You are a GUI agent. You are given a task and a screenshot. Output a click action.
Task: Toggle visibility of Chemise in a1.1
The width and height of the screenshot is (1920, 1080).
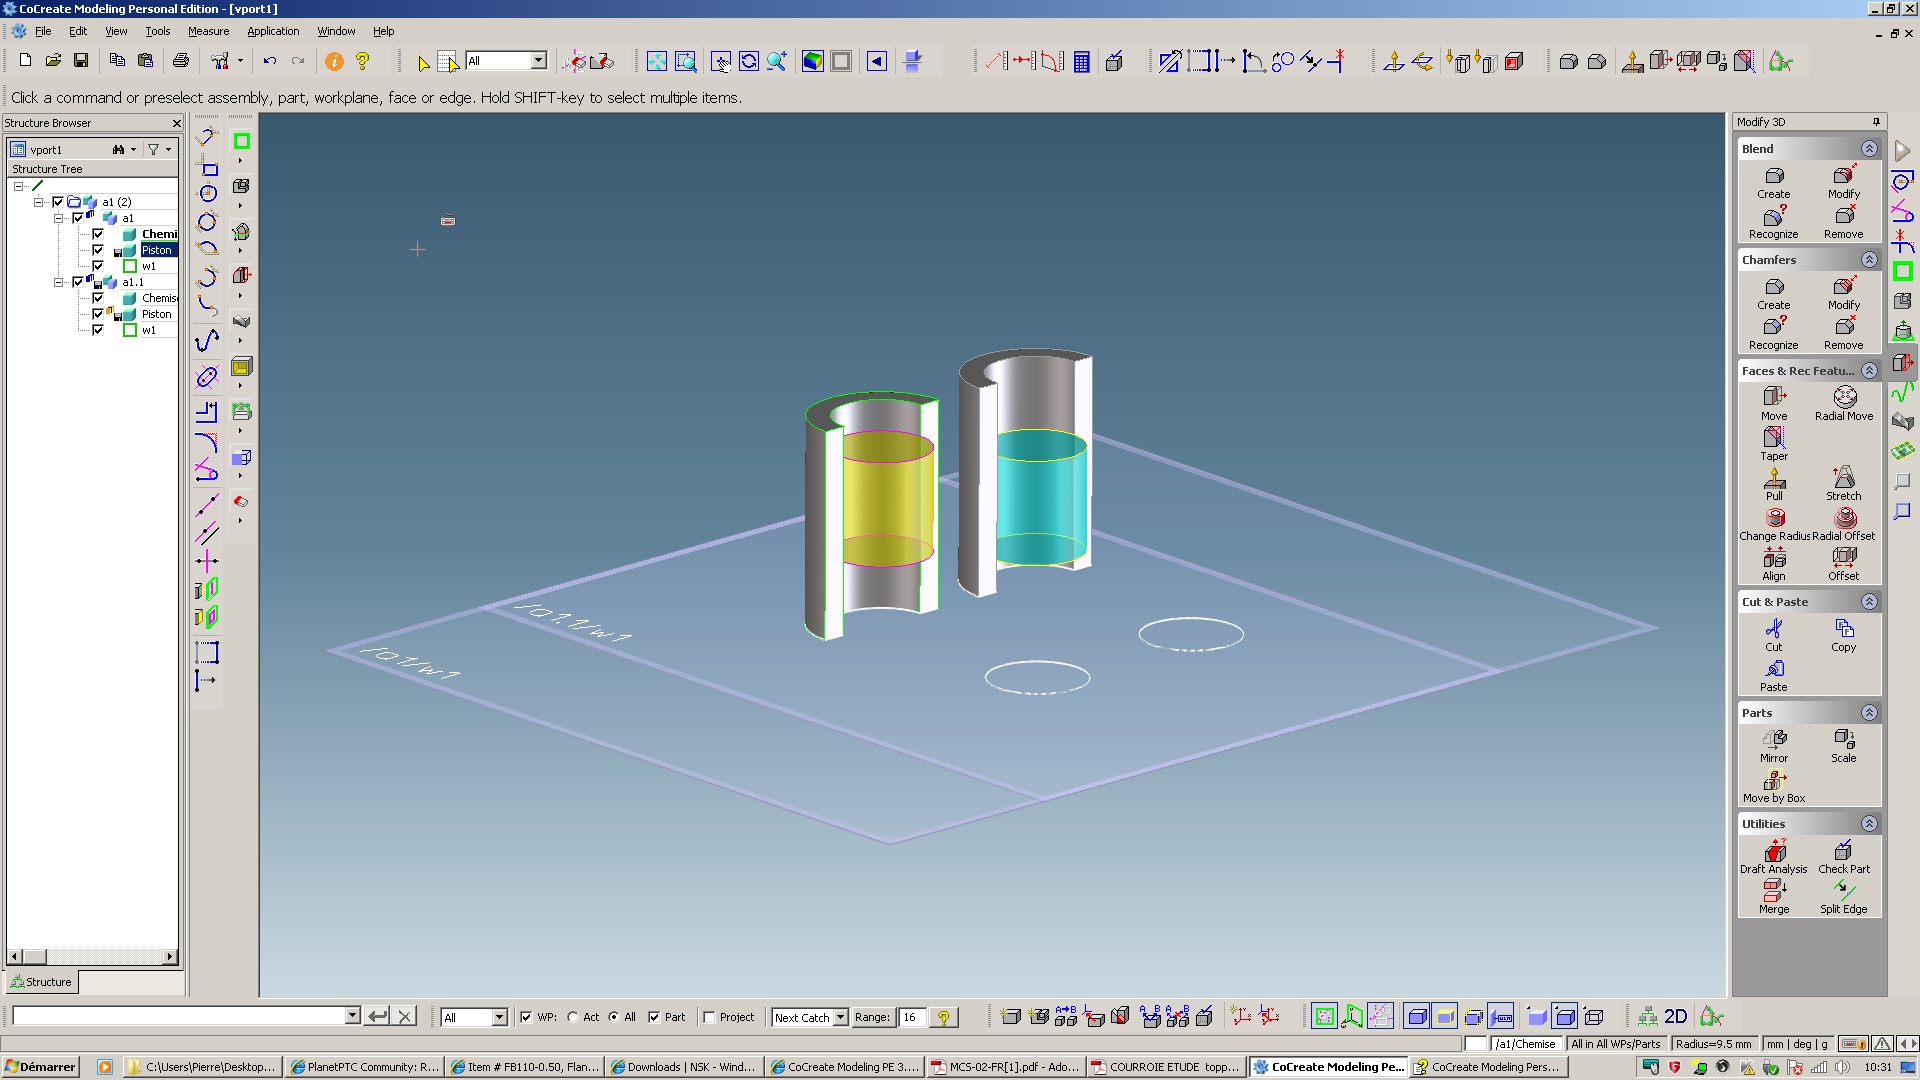(x=99, y=298)
